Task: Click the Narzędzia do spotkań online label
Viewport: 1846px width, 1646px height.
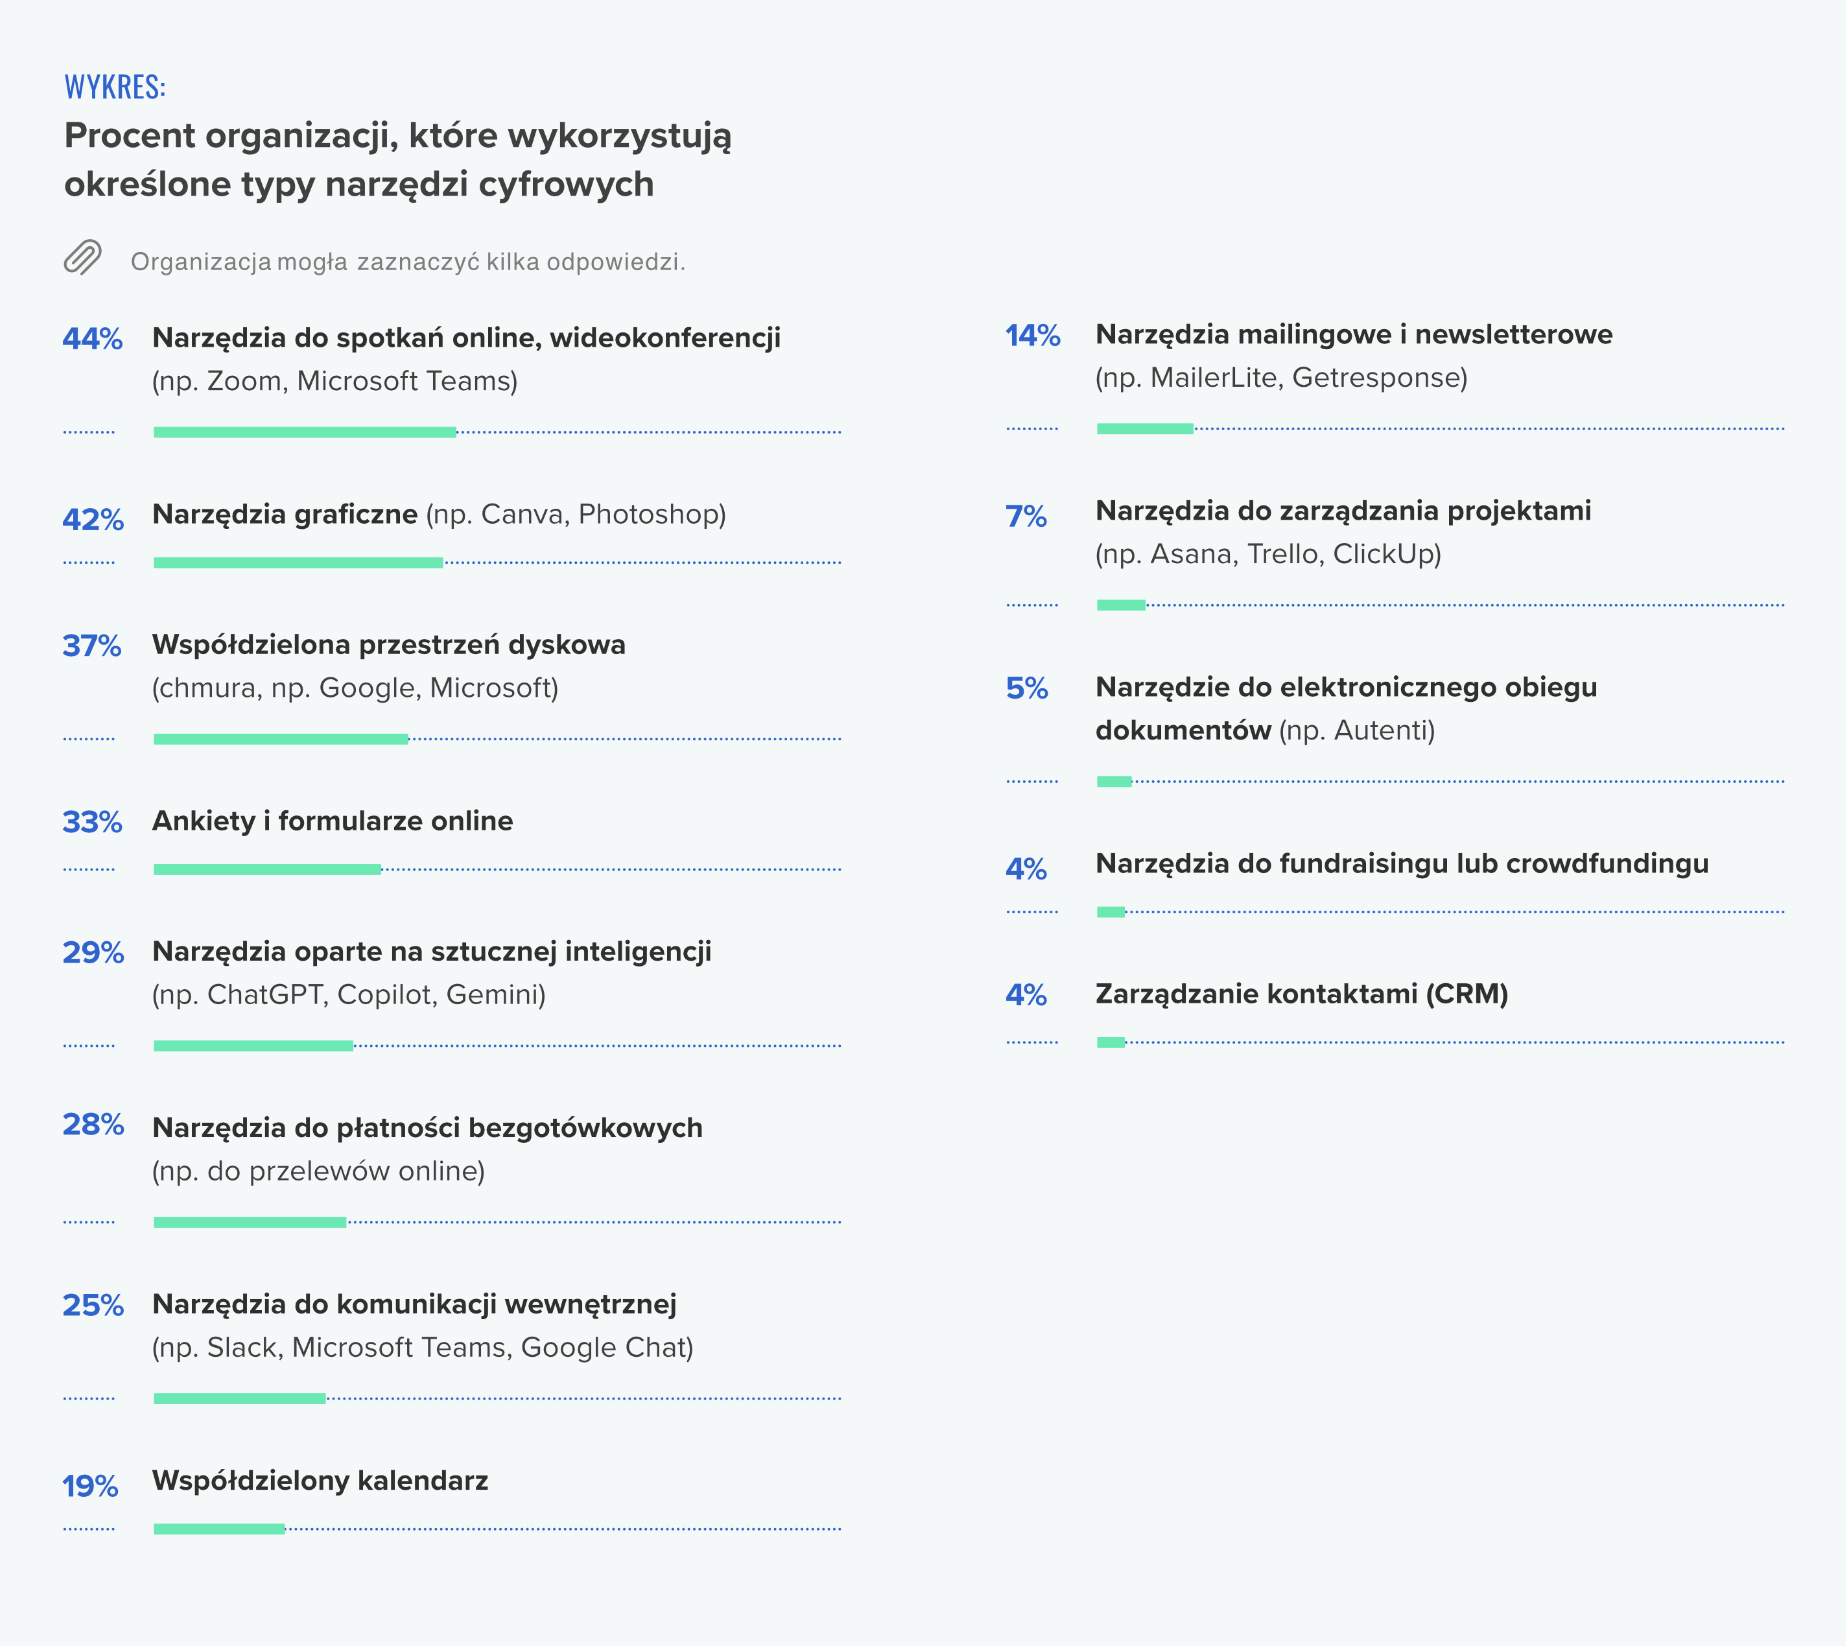Action: click(466, 338)
